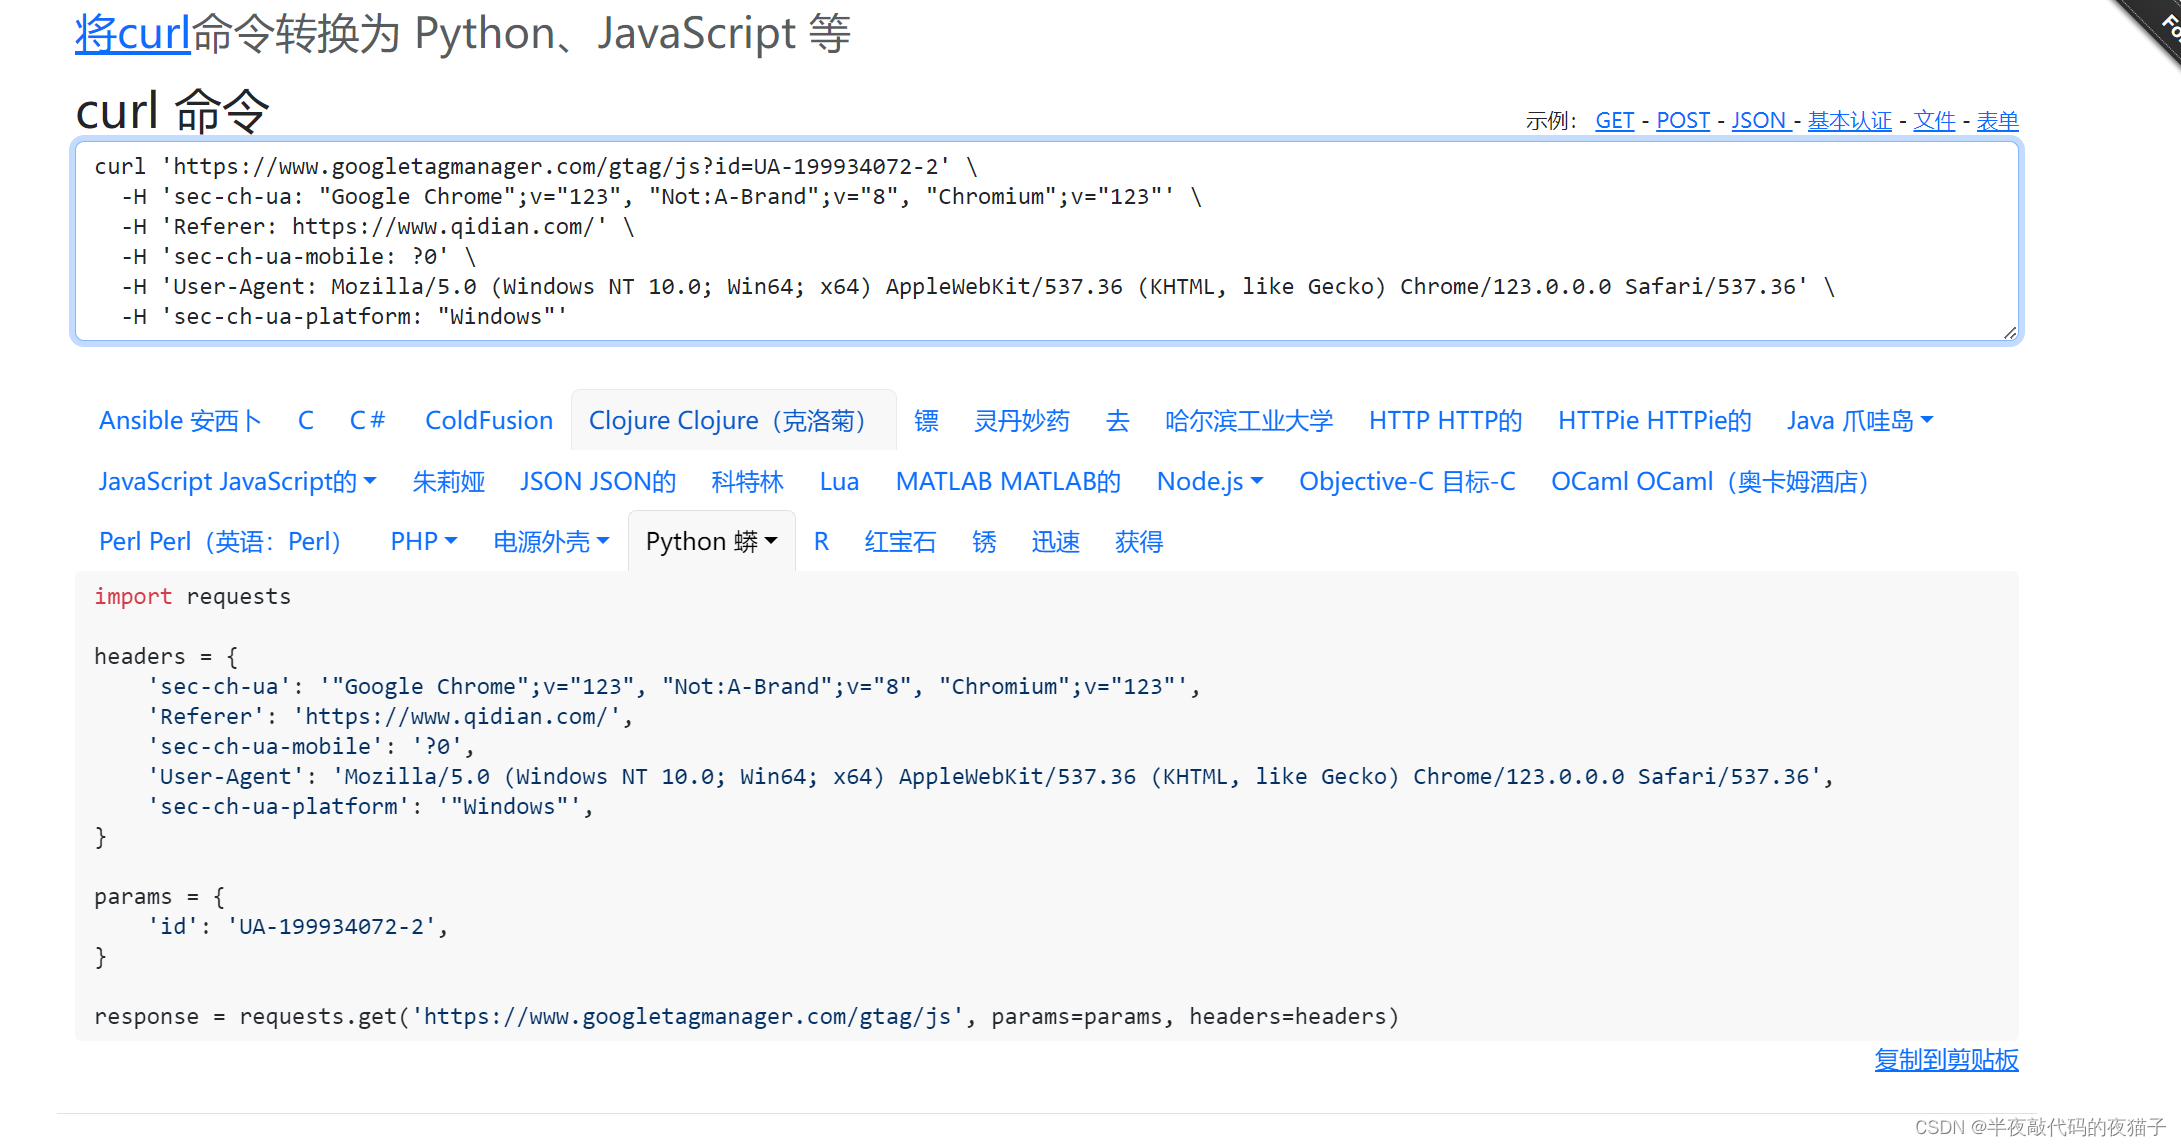Select the HTTPie tab
The height and width of the screenshot is (1146, 2181).
(x=1654, y=421)
